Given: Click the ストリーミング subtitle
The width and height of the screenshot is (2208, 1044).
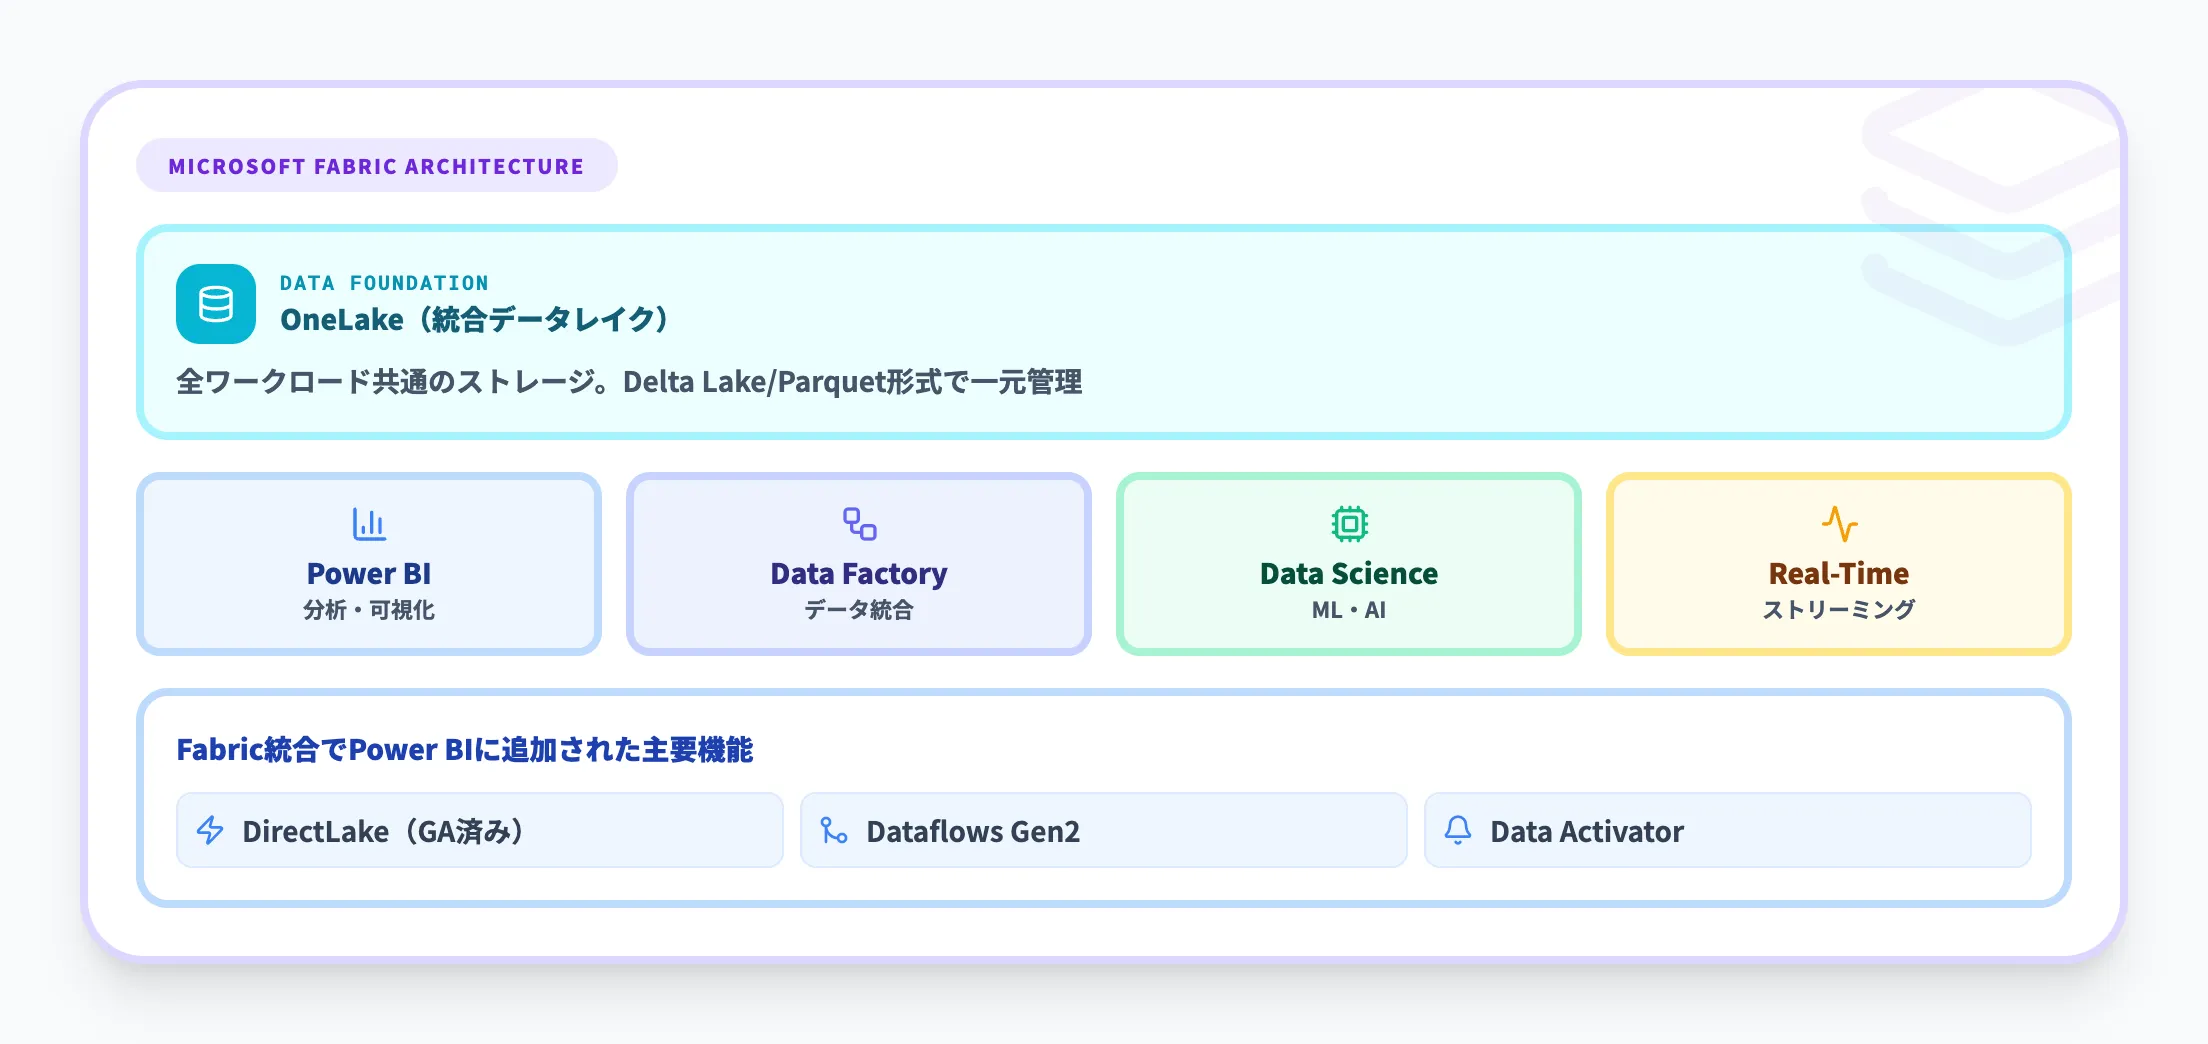Looking at the screenshot, I should pyautogui.click(x=1839, y=610).
